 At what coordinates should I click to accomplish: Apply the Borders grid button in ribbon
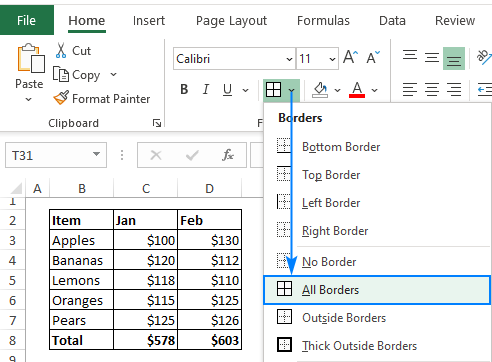273,90
